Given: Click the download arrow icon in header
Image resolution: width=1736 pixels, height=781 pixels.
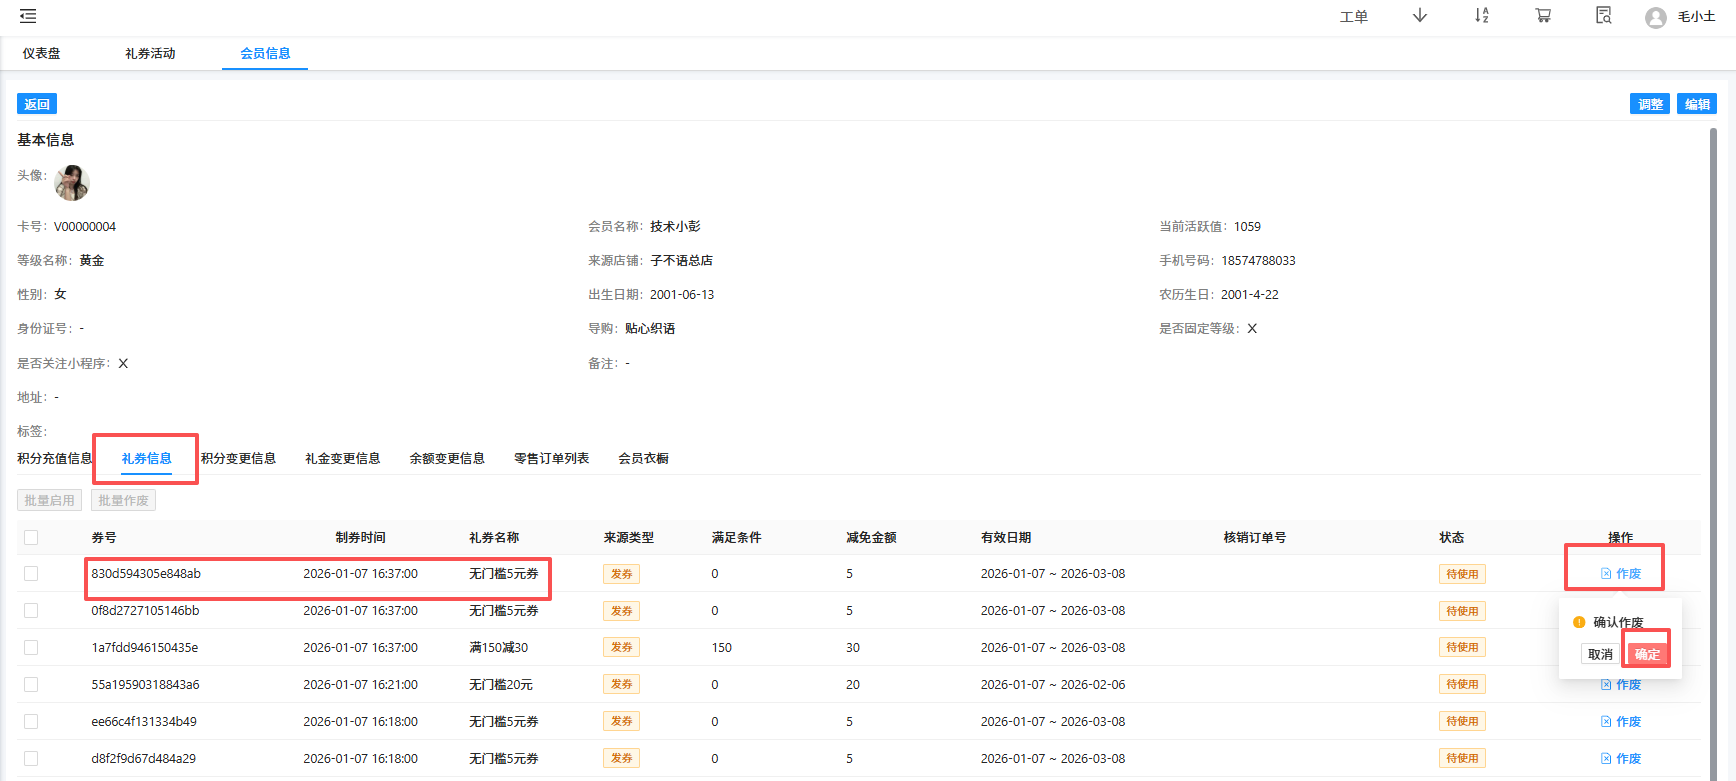Looking at the screenshot, I should [x=1419, y=16].
